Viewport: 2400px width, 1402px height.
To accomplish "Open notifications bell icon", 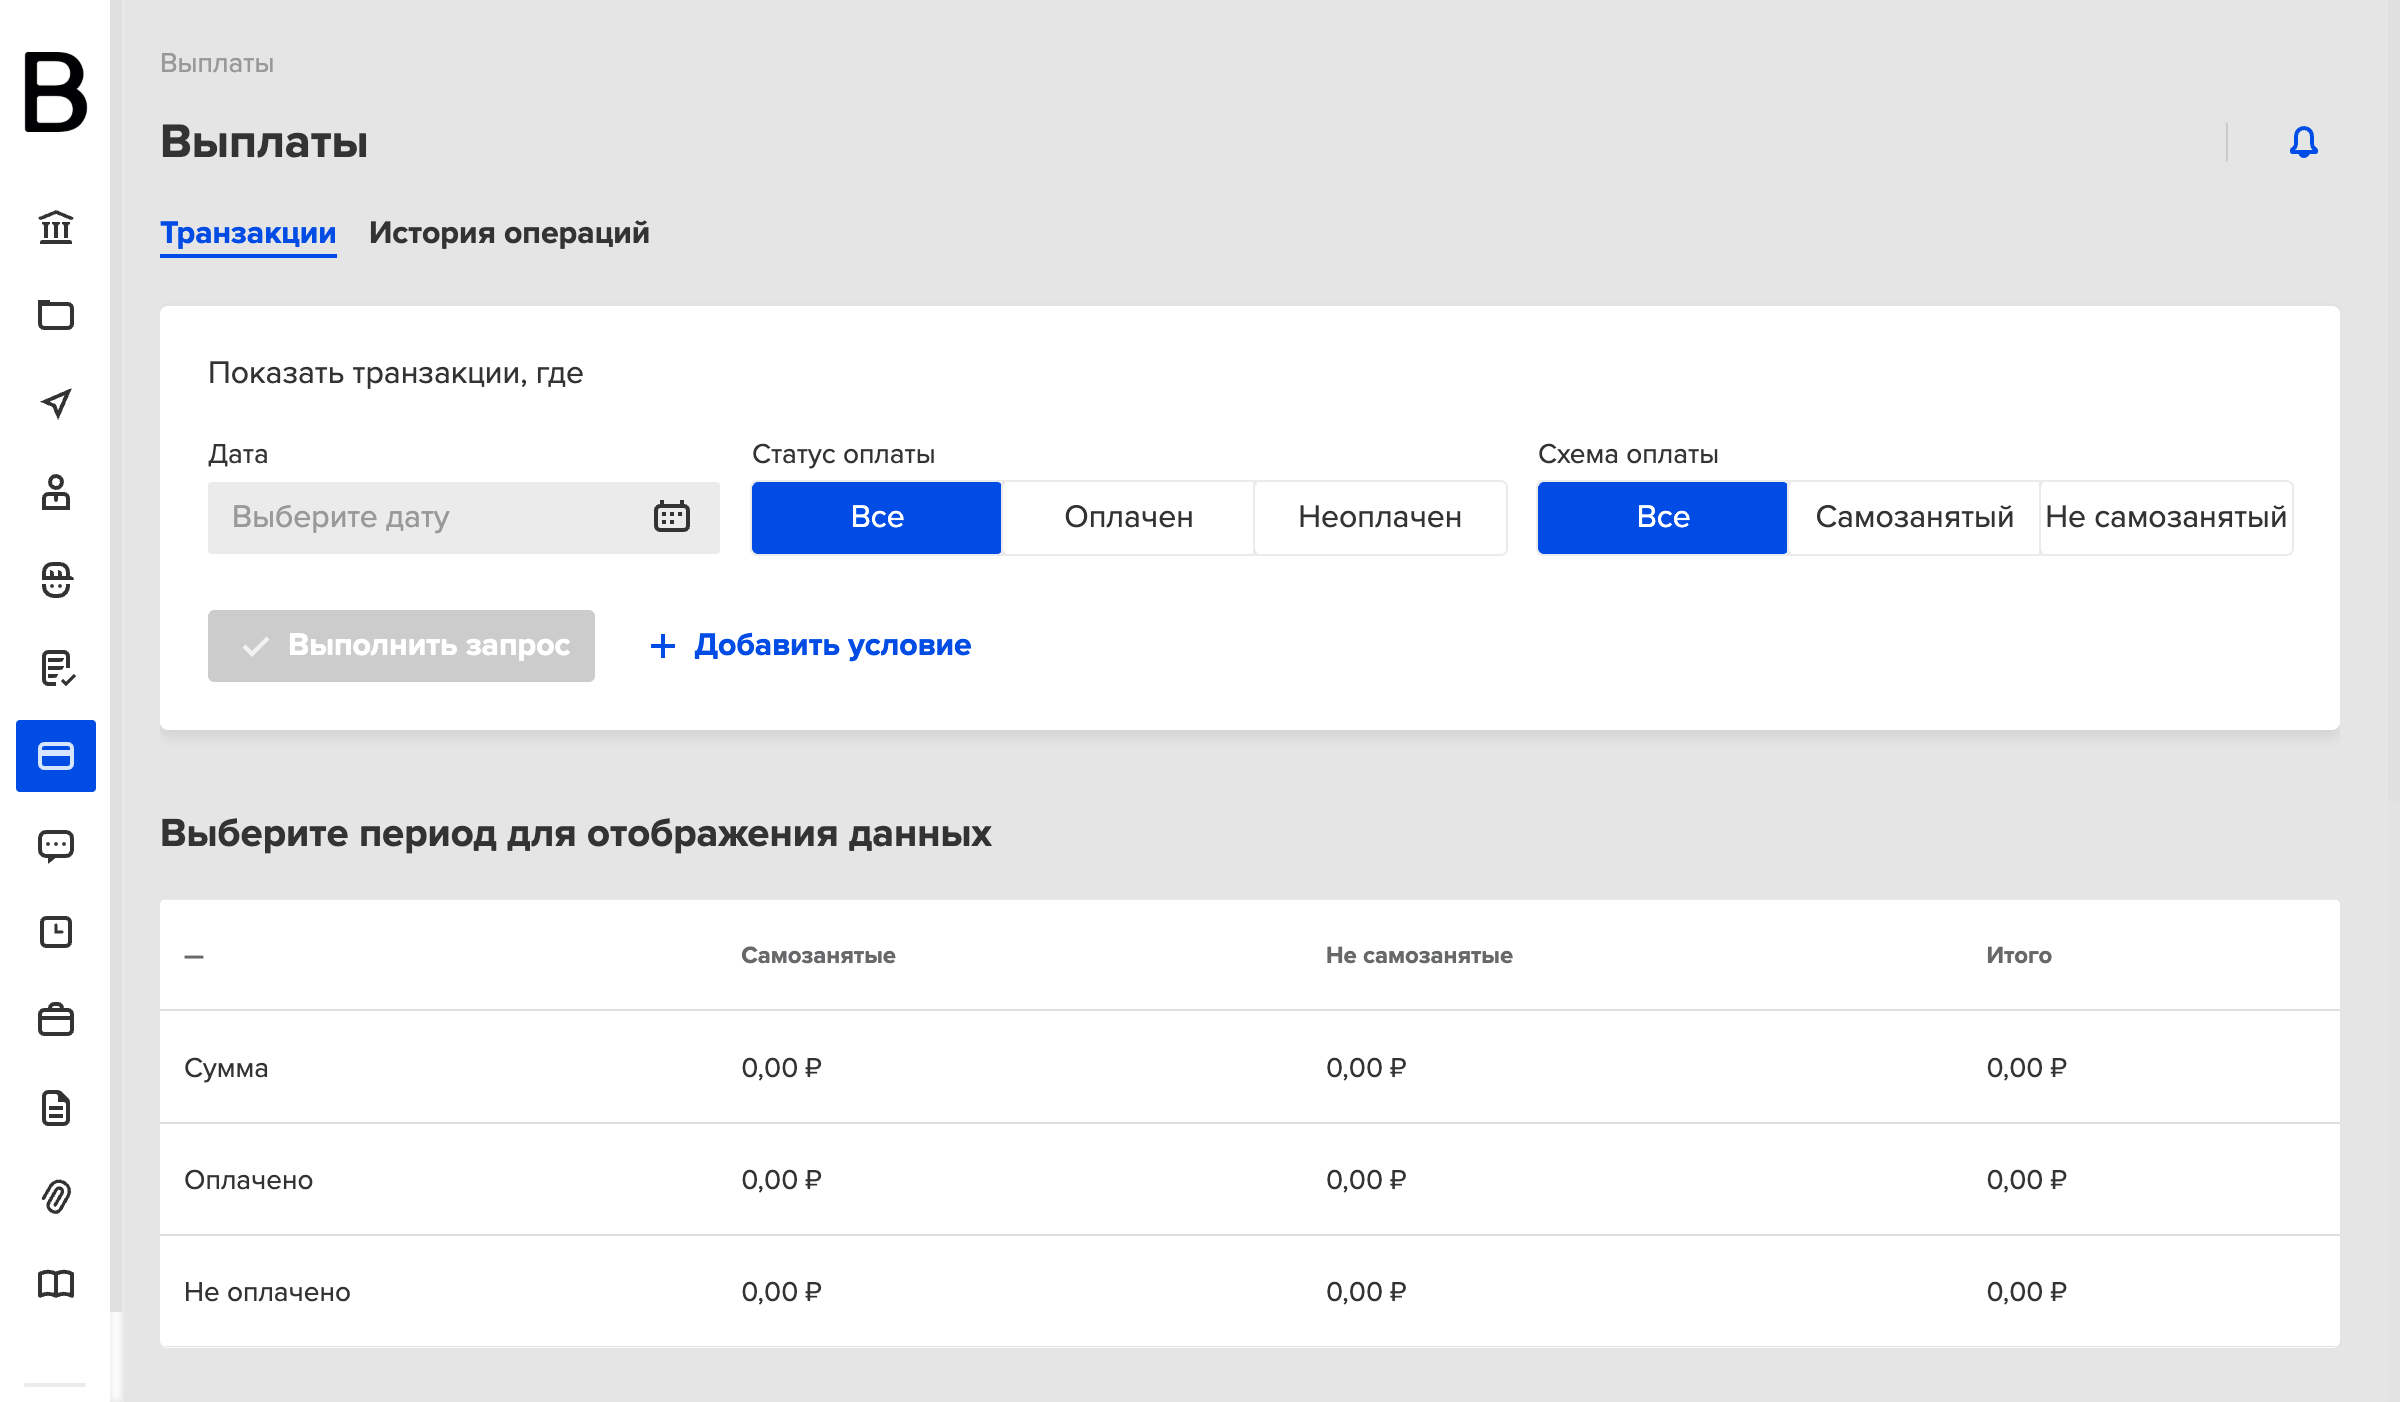I will [2304, 142].
